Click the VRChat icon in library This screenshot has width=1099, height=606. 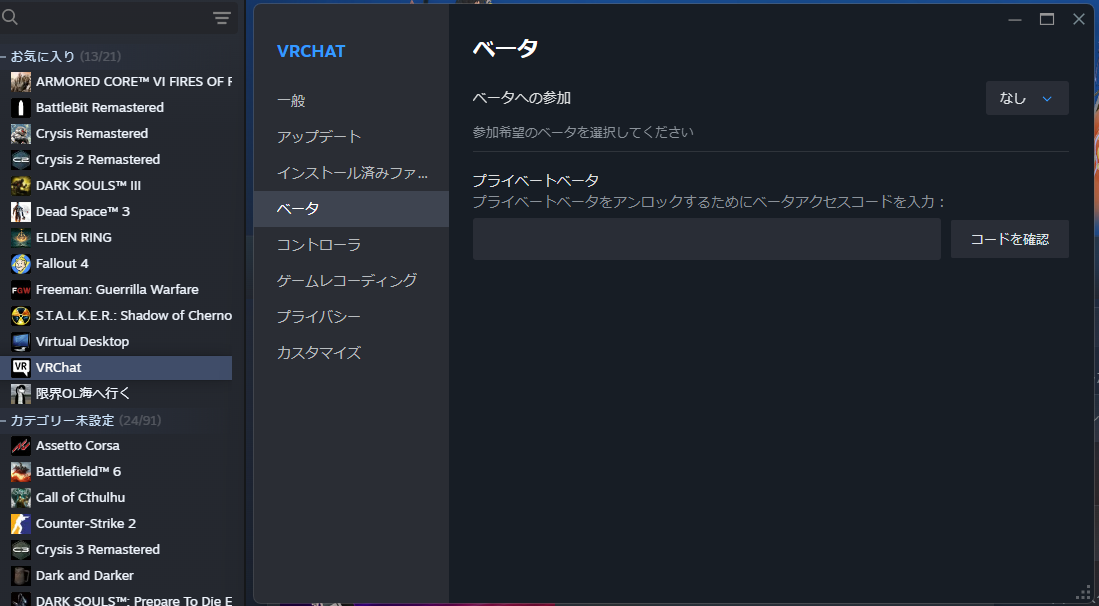[x=21, y=367]
